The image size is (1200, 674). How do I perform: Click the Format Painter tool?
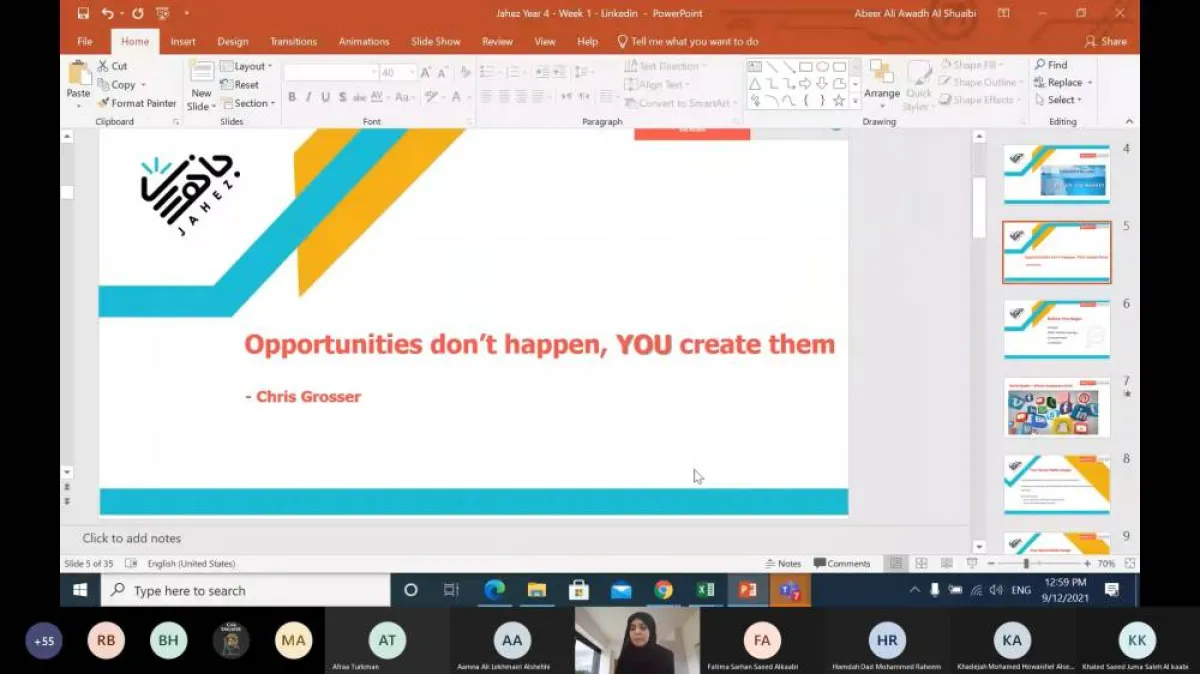[x=137, y=103]
